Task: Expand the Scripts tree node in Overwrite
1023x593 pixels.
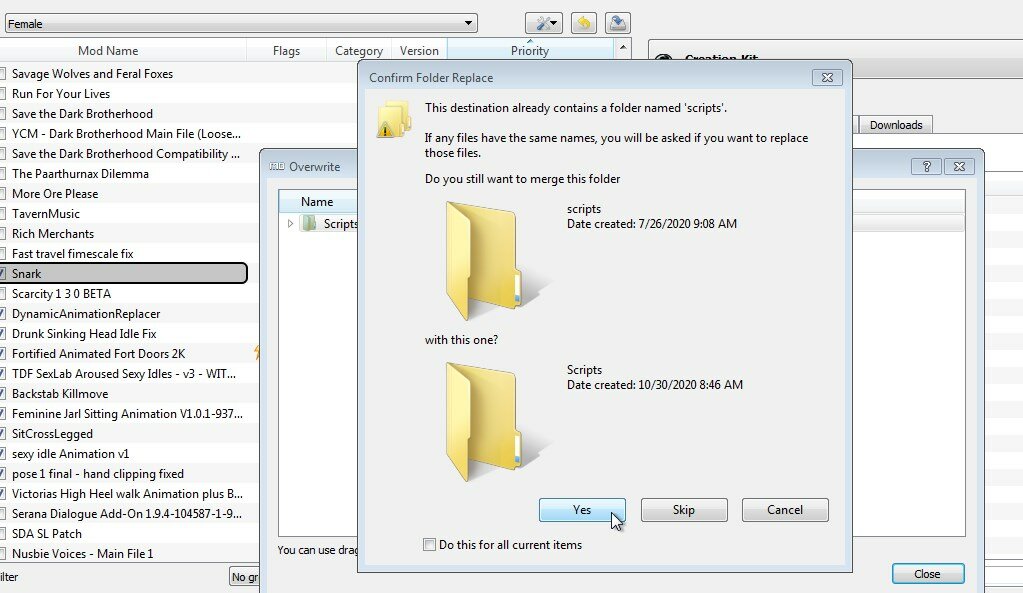Action: (290, 224)
